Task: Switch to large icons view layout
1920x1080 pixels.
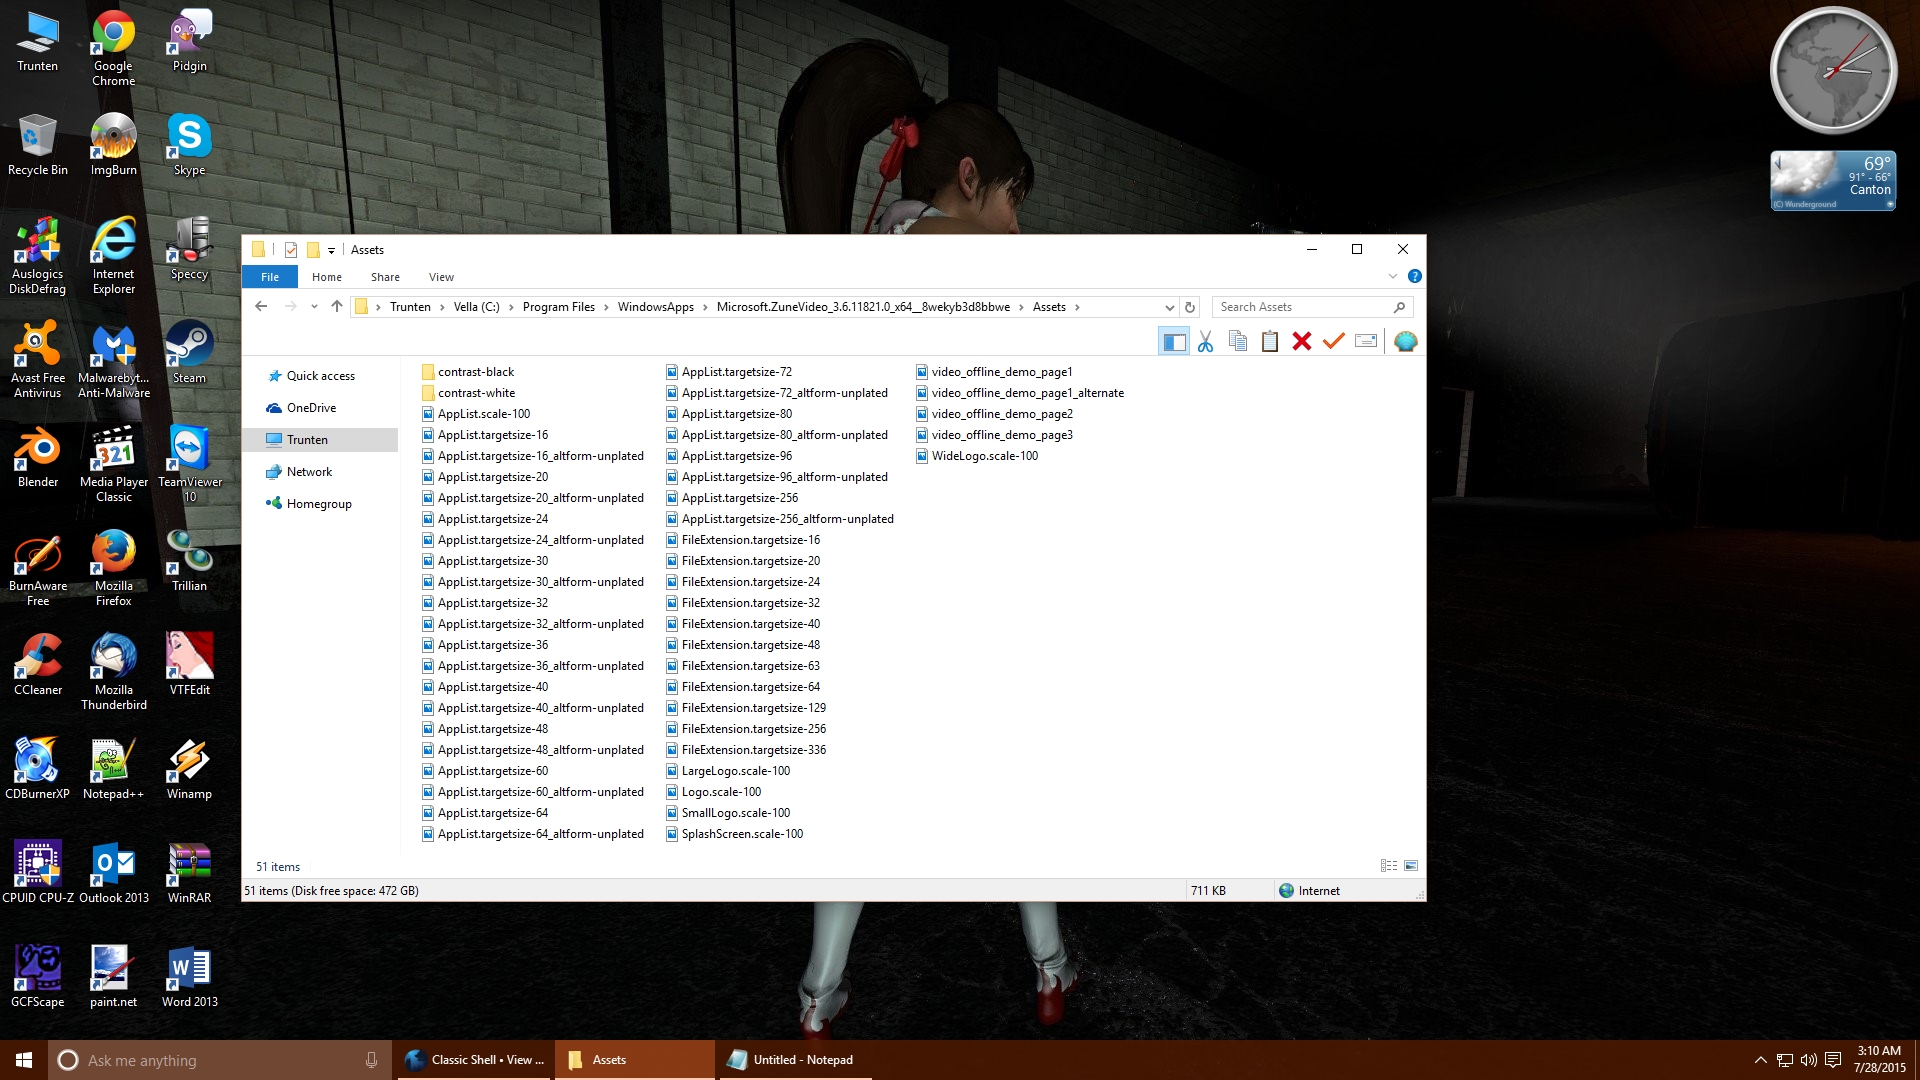Action: (1411, 866)
